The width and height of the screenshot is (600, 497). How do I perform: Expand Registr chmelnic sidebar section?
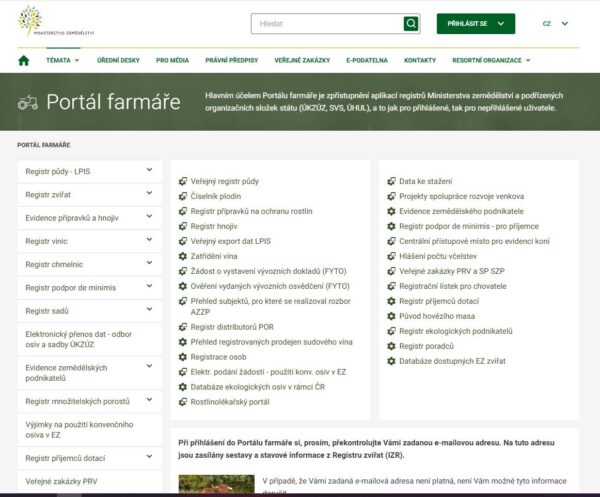tap(149, 263)
